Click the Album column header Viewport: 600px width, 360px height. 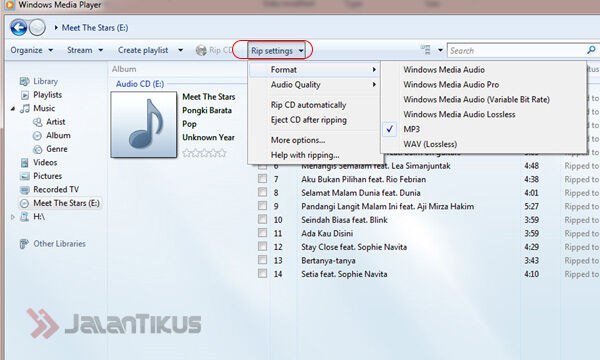(x=124, y=69)
